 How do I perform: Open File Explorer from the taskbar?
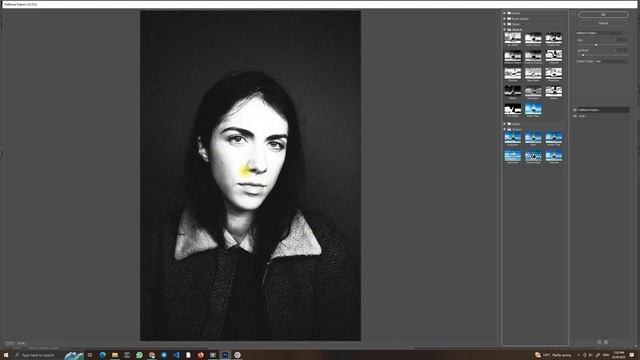coord(115,355)
